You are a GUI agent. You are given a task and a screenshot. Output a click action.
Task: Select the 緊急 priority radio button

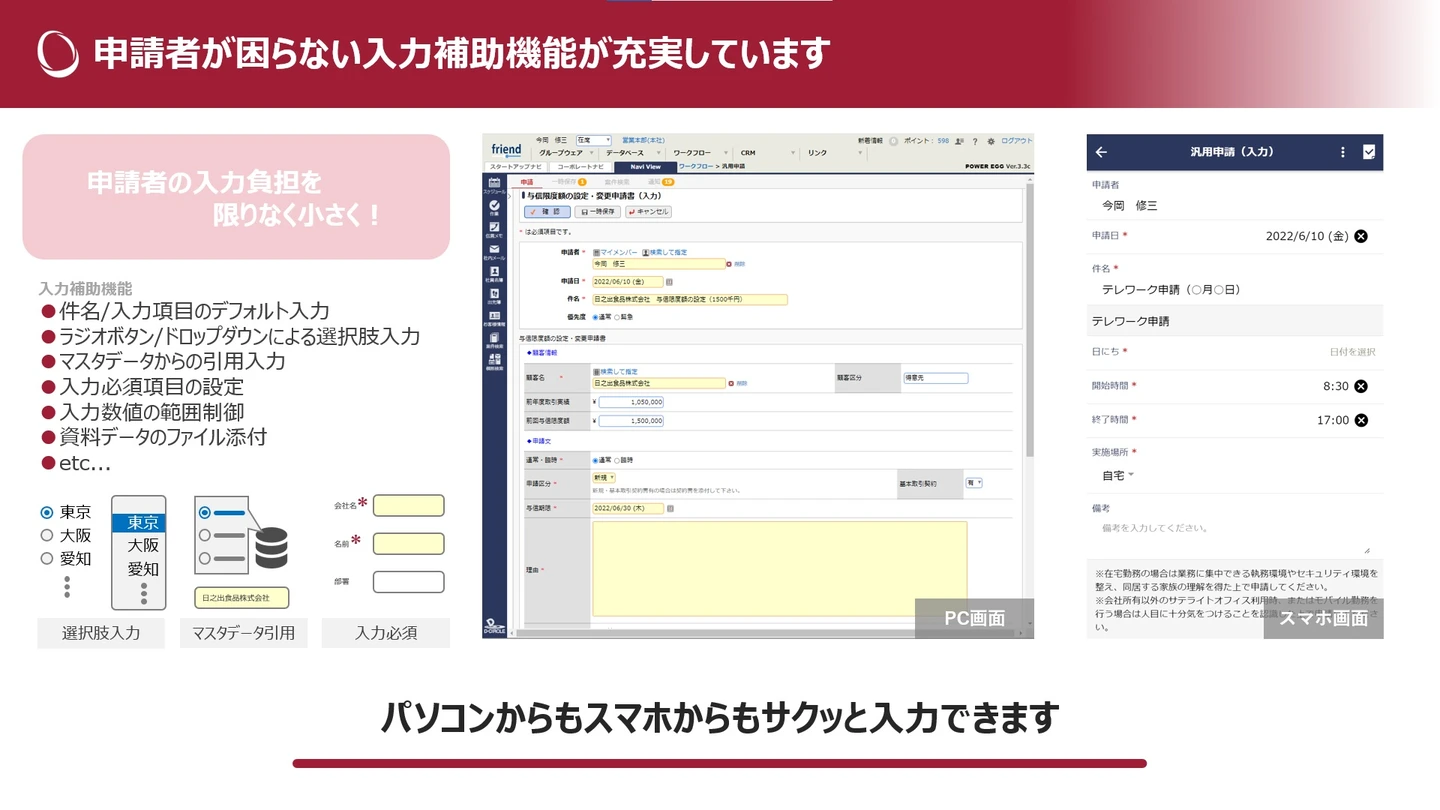617,317
